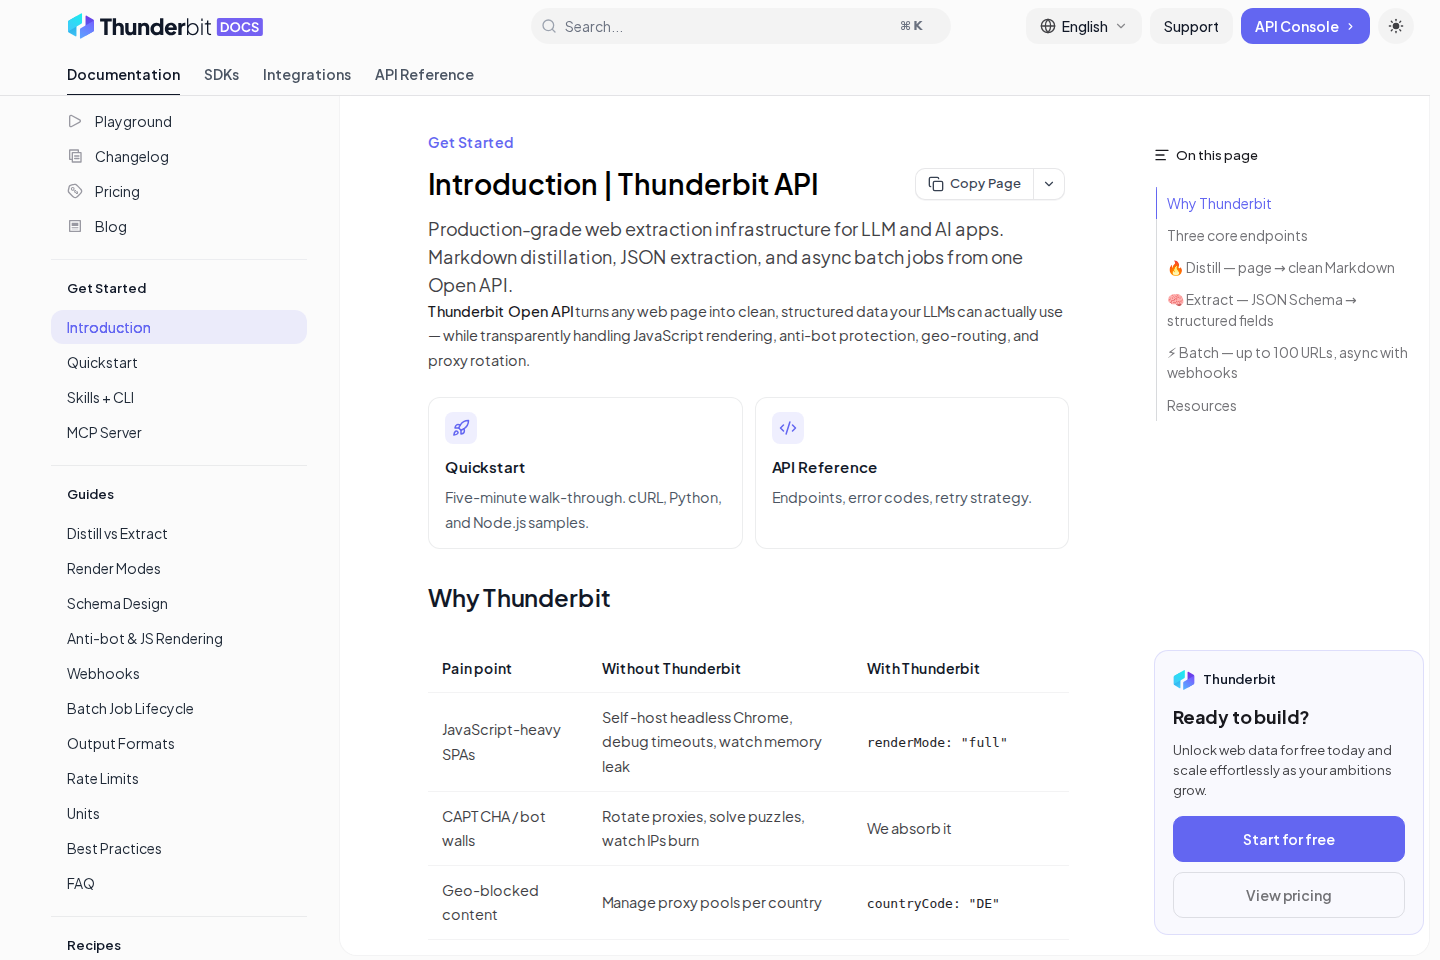Click the Thunderbit logo in Ready to build card
The image size is (1440, 960).
(x=1184, y=680)
